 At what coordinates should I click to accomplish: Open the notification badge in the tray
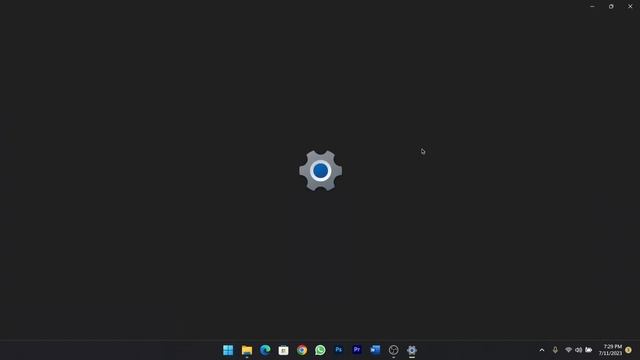(x=628, y=350)
